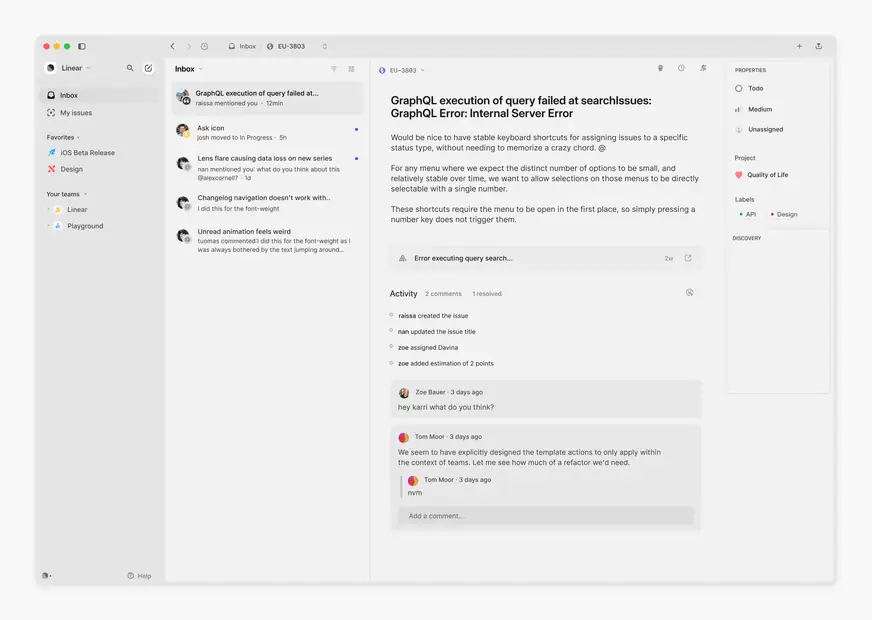Open iOS Beta Release favorite
Viewport: 872px width, 620px height.
pyautogui.click(x=81, y=152)
